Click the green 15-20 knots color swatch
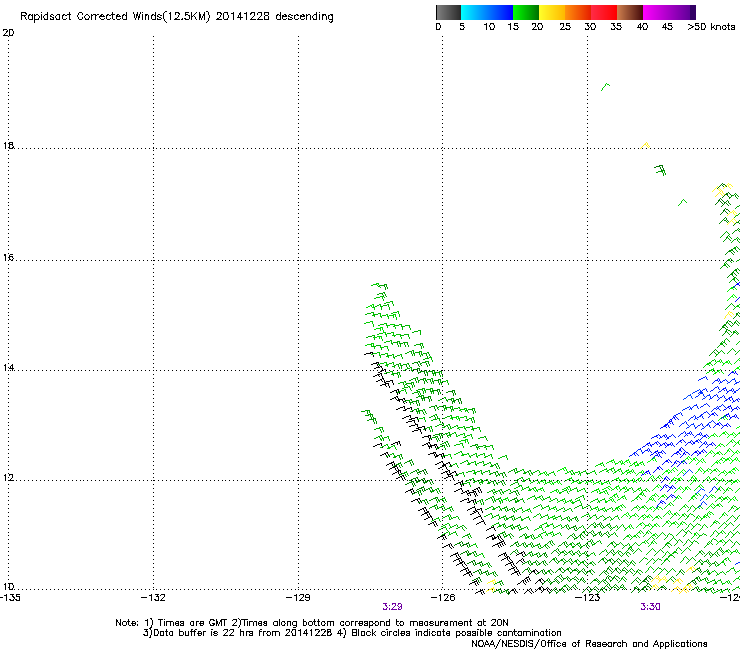Image resolution: width=740 pixels, height=650 pixels. 526,12
